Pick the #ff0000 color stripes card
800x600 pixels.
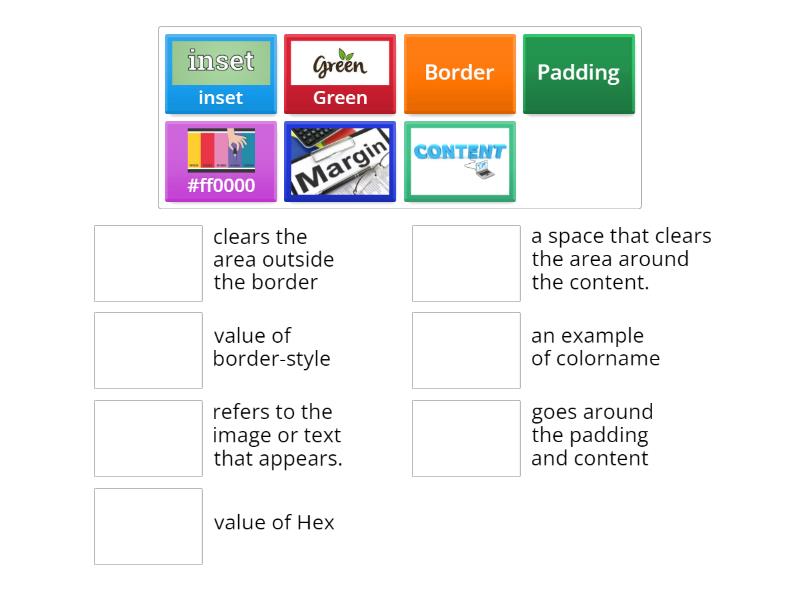(220, 160)
